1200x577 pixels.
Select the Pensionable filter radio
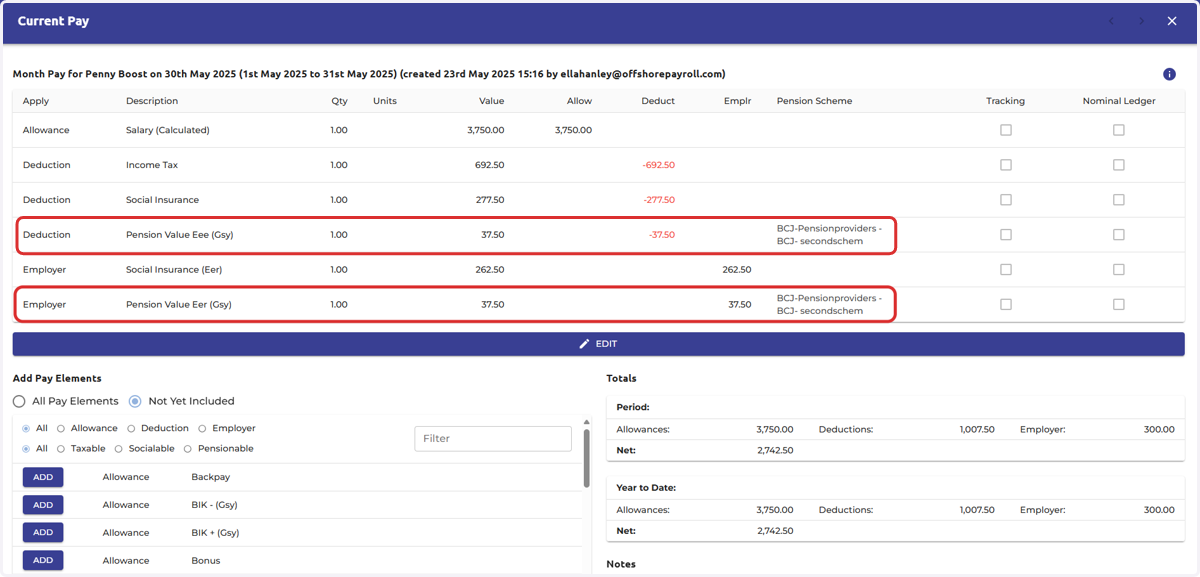(188, 449)
